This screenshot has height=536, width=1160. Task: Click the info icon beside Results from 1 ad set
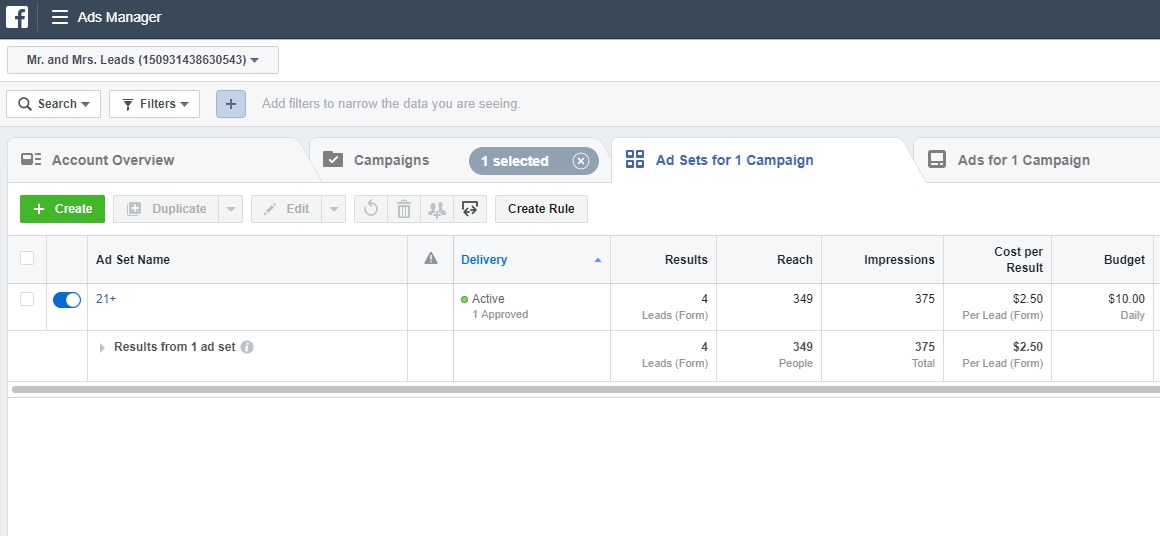(247, 347)
